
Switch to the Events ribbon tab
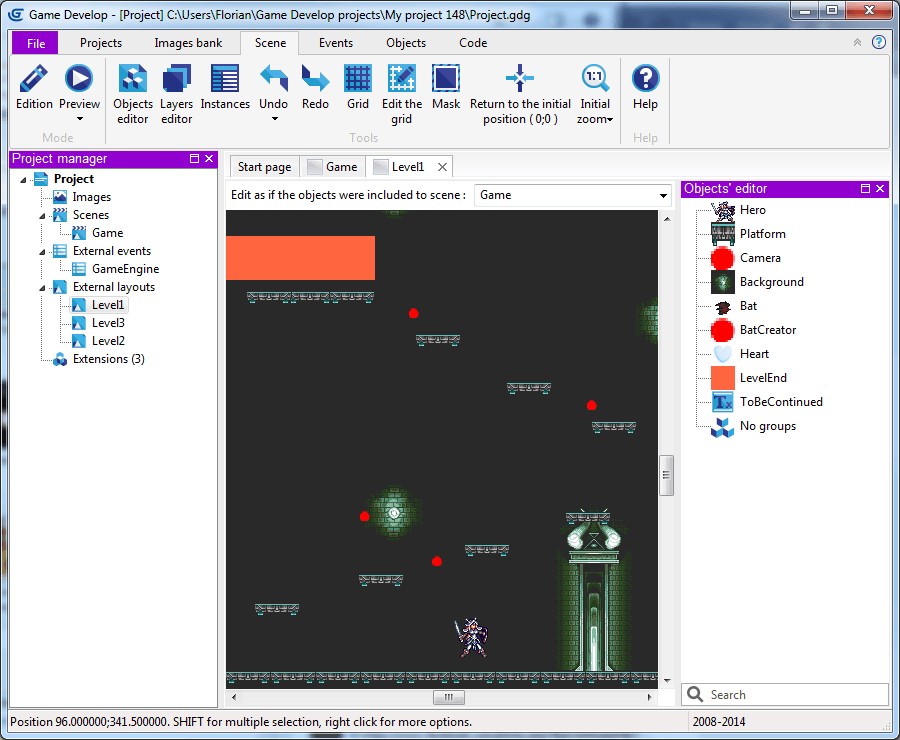335,43
